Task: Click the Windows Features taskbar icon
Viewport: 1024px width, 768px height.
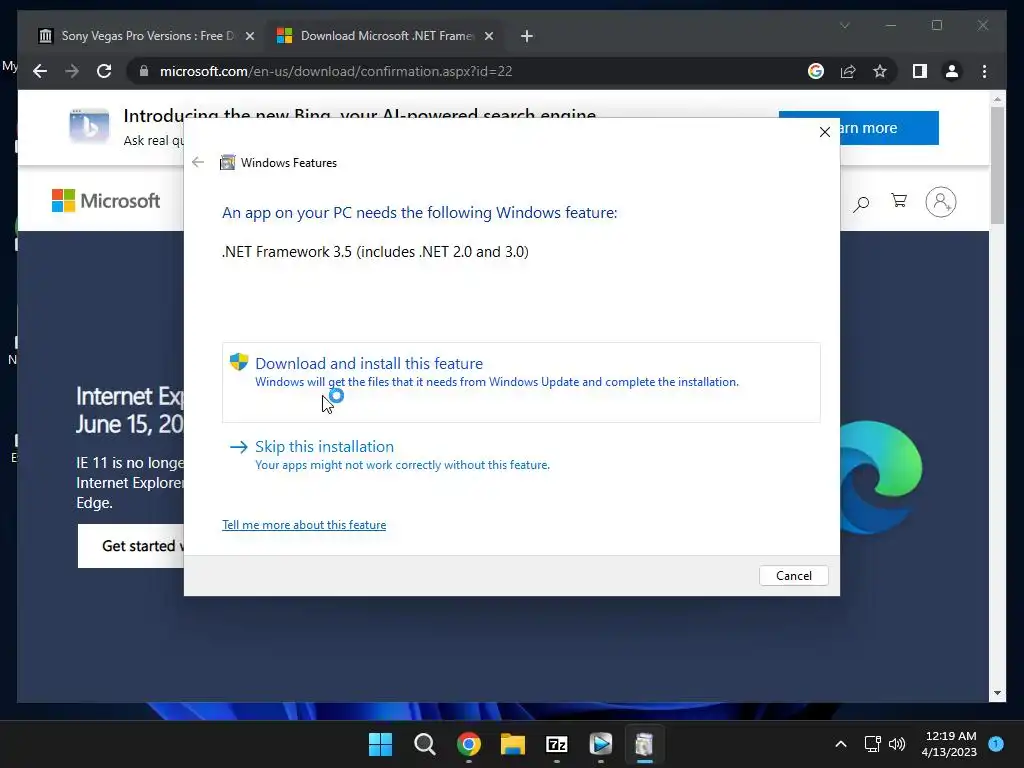Action: (644, 744)
